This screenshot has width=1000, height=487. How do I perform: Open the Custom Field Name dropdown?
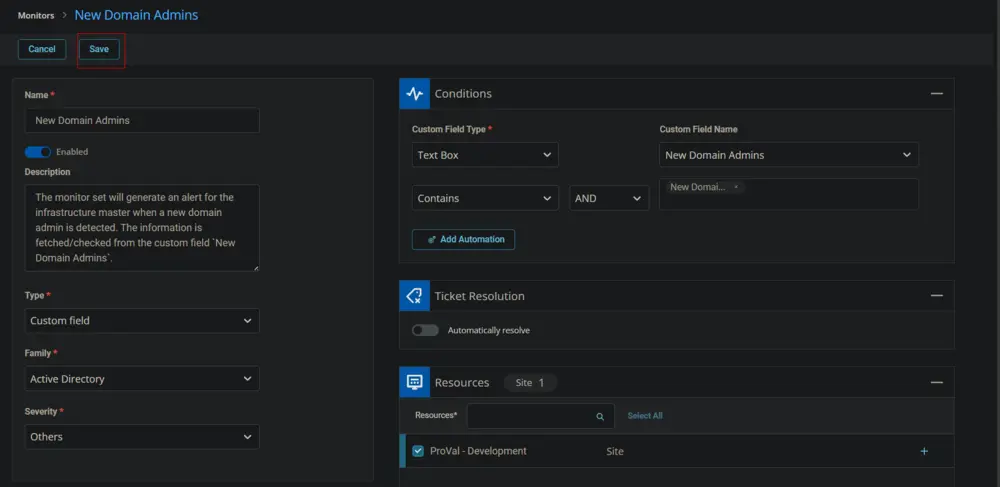[789, 155]
